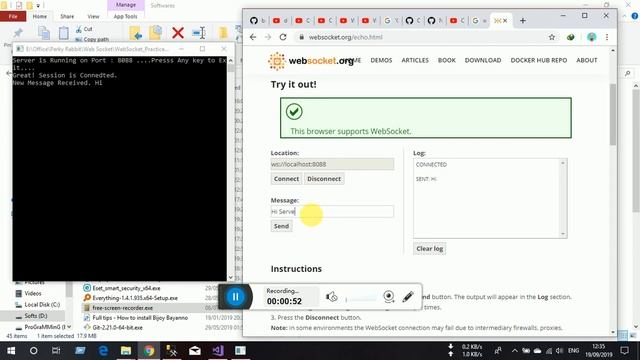Bookmark this page with the star icon
640x360 pixels.
(x=552, y=37)
